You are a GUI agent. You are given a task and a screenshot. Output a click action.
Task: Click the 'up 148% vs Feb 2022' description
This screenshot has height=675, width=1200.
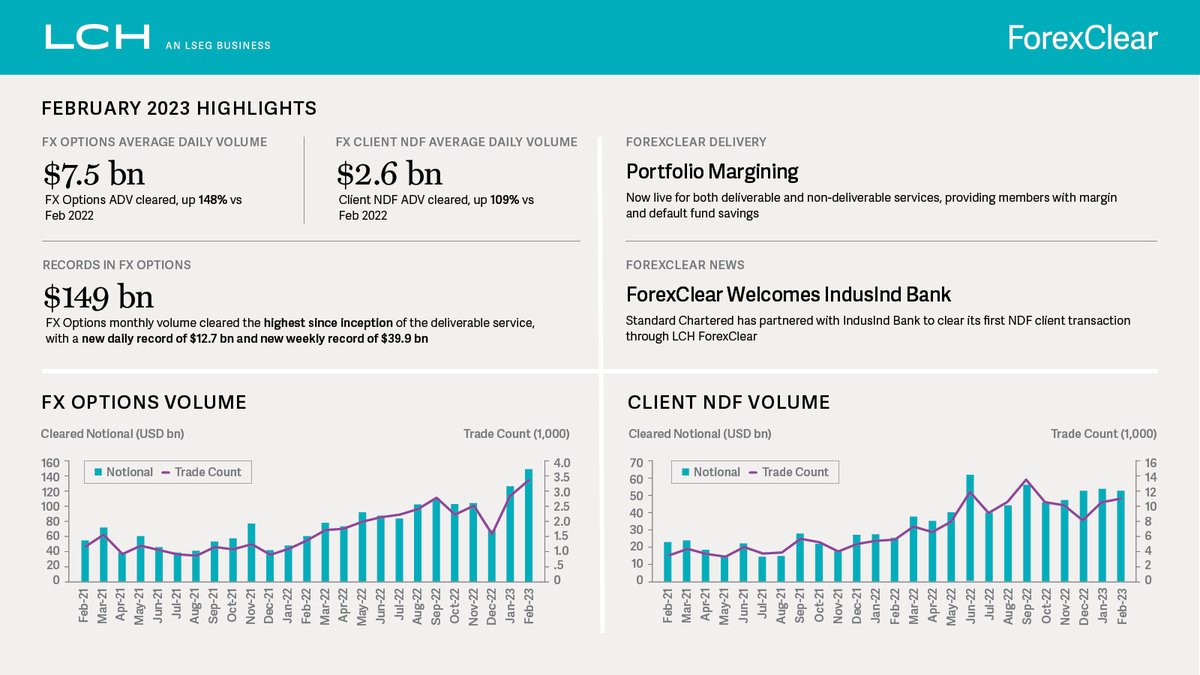144,207
